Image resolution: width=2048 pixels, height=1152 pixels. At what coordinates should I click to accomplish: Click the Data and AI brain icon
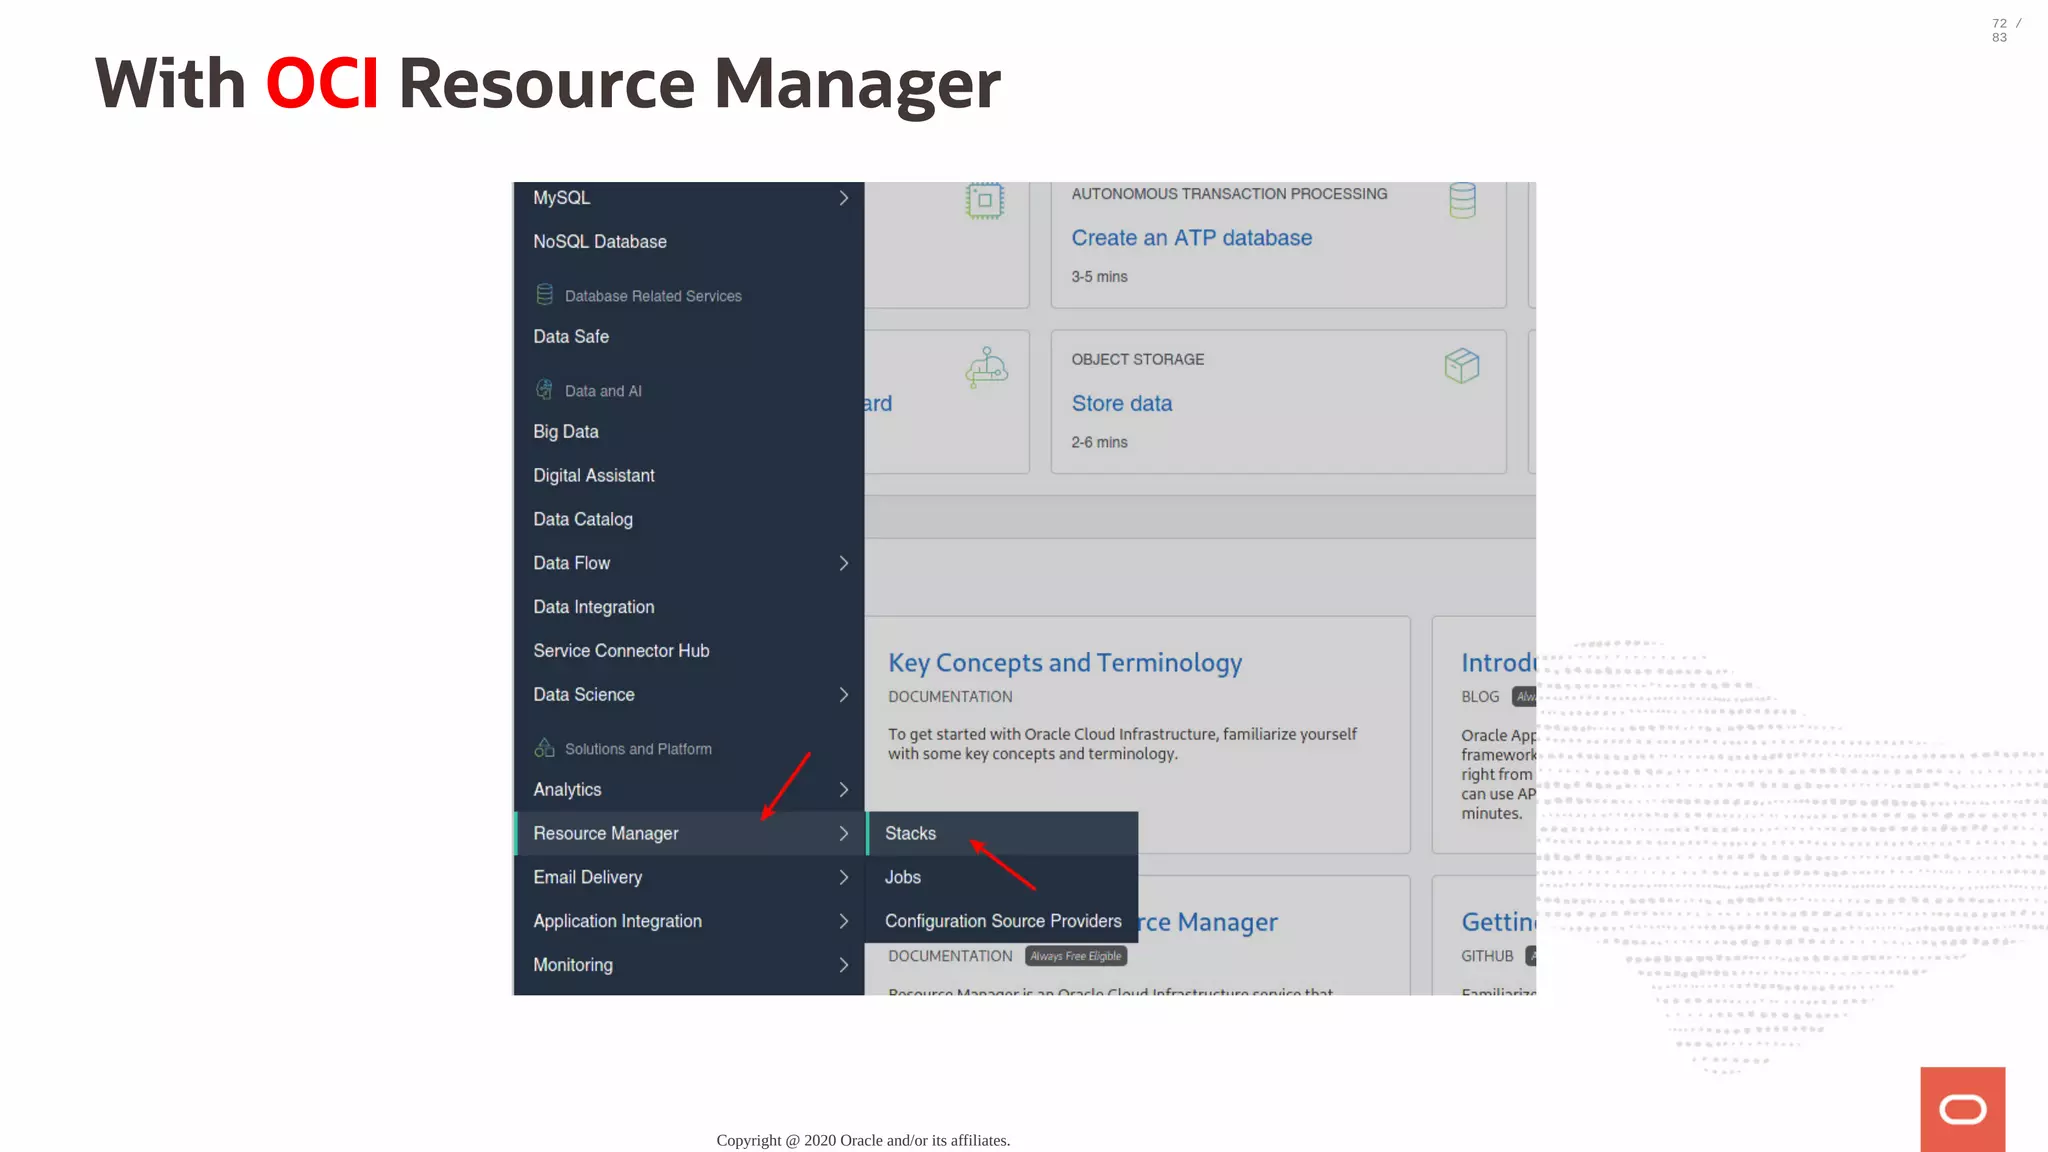[544, 390]
